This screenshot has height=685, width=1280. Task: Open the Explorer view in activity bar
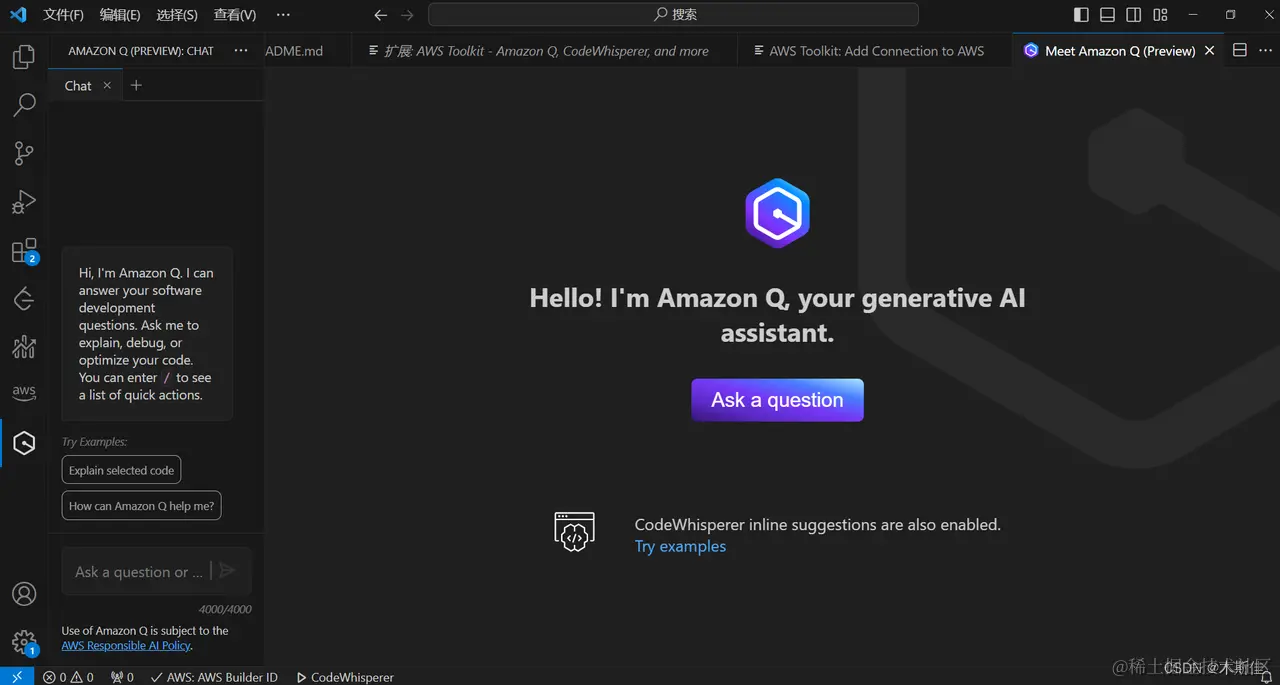coord(24,57)
